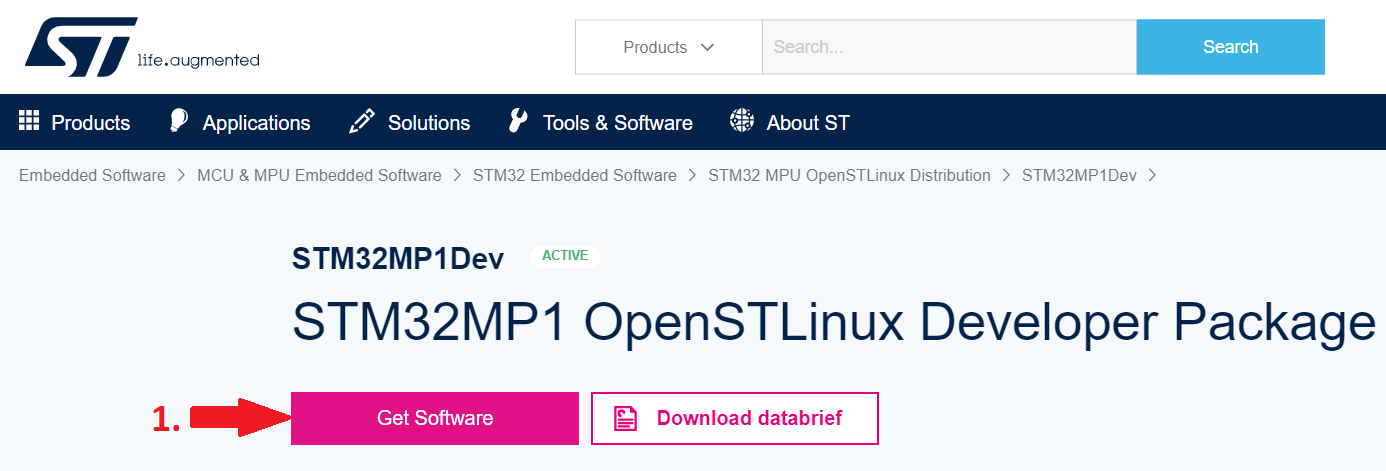Click the chevron after STM32MP1Dev breadcrumb
Viewport: 1386px width, 471px height.
coord(1152,175)
